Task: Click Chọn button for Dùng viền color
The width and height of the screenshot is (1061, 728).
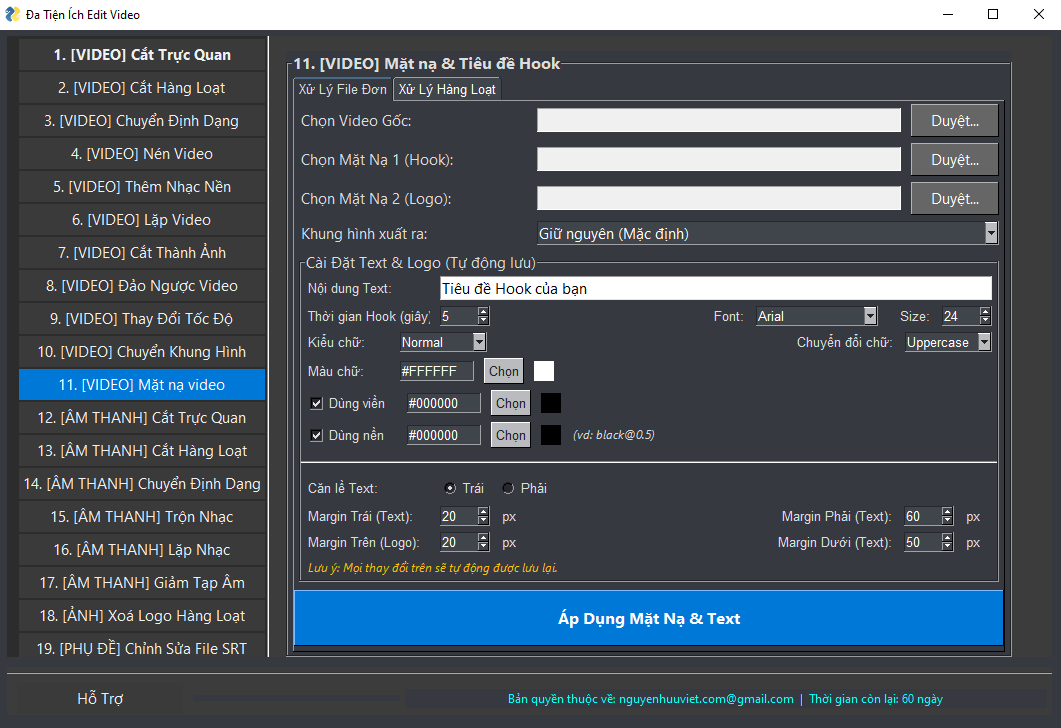Action: point(511,403)
